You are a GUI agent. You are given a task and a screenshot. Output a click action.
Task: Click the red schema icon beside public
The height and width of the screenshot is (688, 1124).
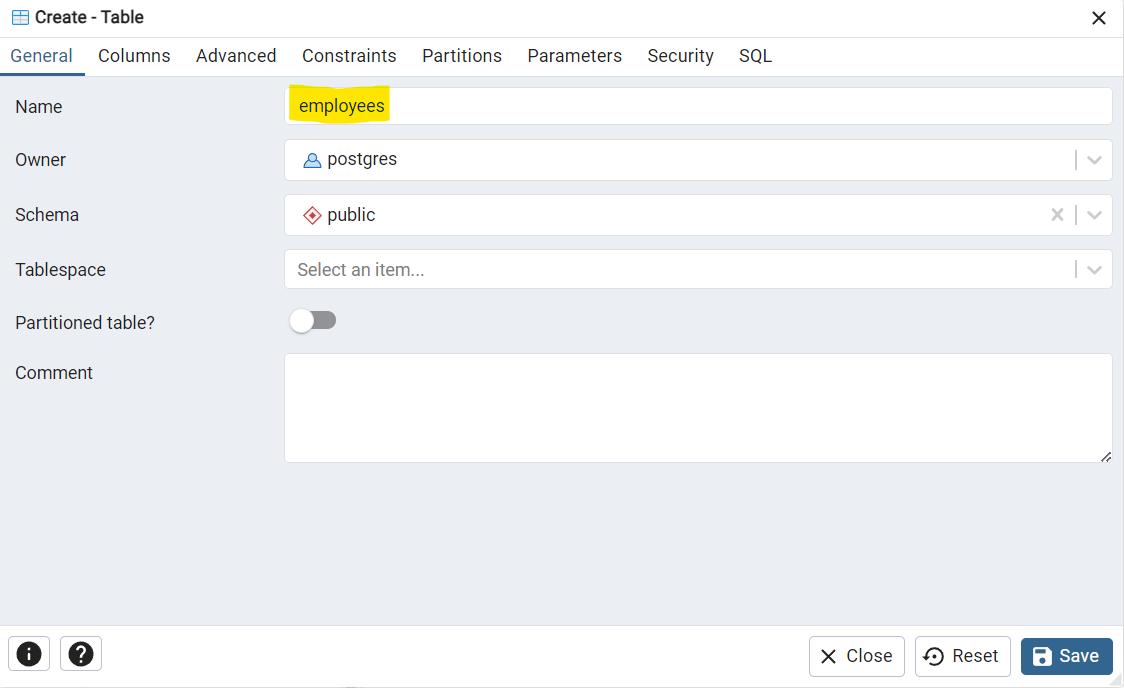tap(311, 214)
